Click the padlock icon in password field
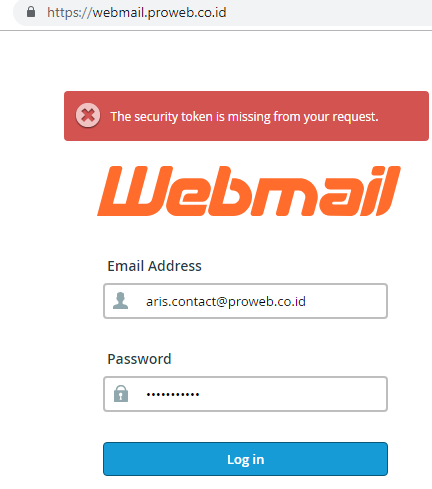 pos(121,394)
